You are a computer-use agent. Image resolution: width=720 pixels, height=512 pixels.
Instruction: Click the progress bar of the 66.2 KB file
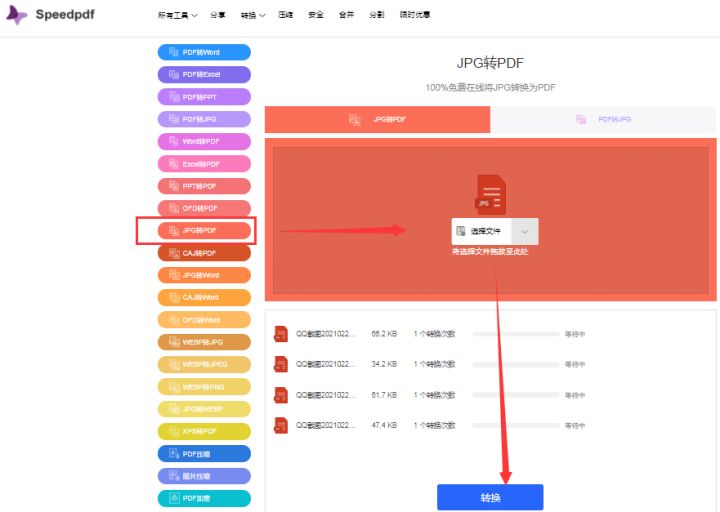516,334
